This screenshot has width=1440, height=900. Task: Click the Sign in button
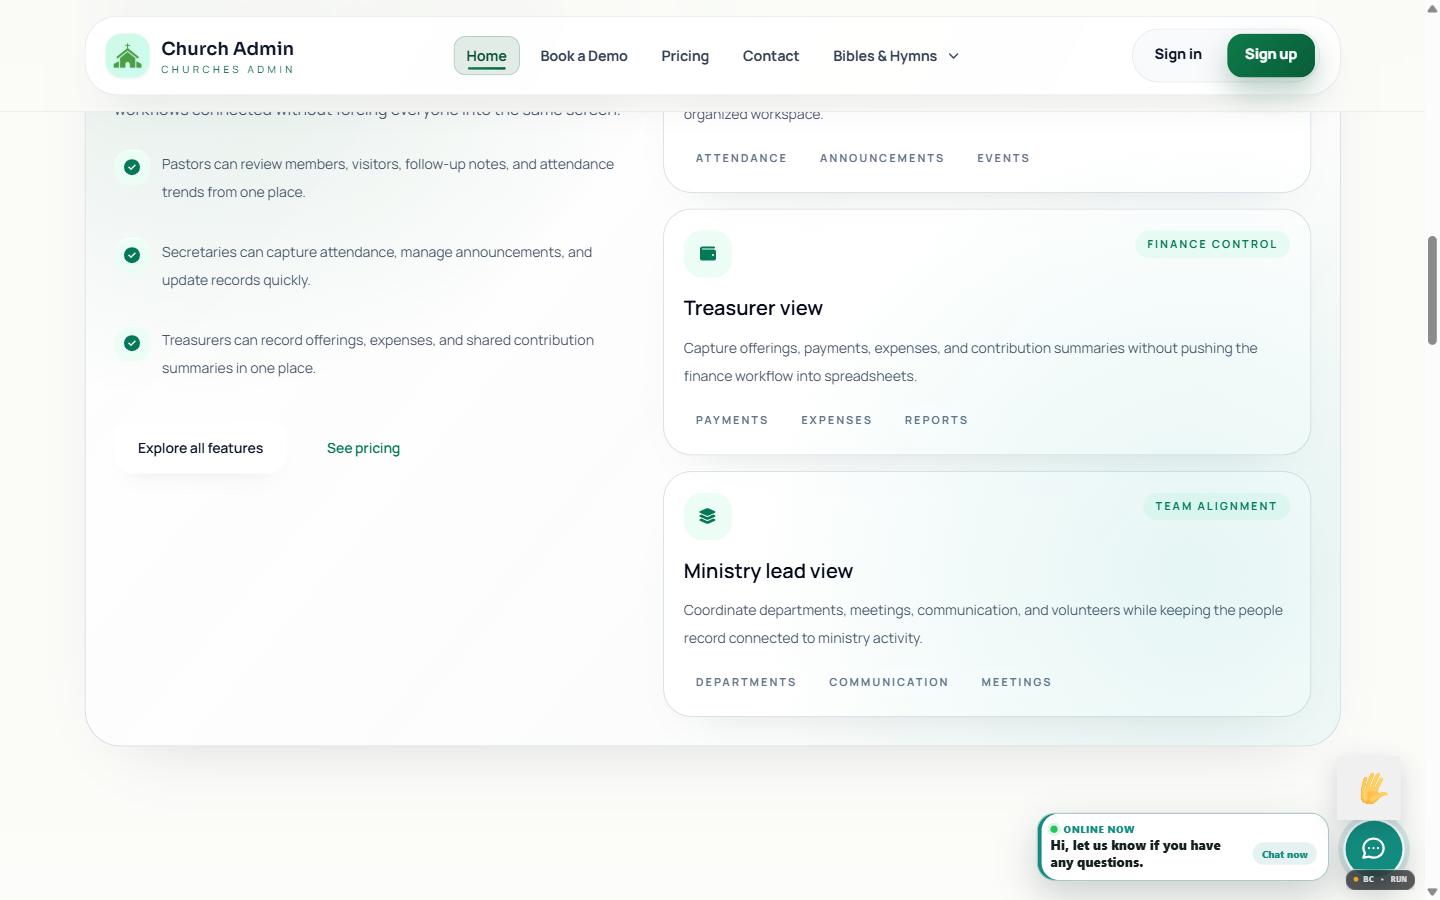click(1178, 54)
